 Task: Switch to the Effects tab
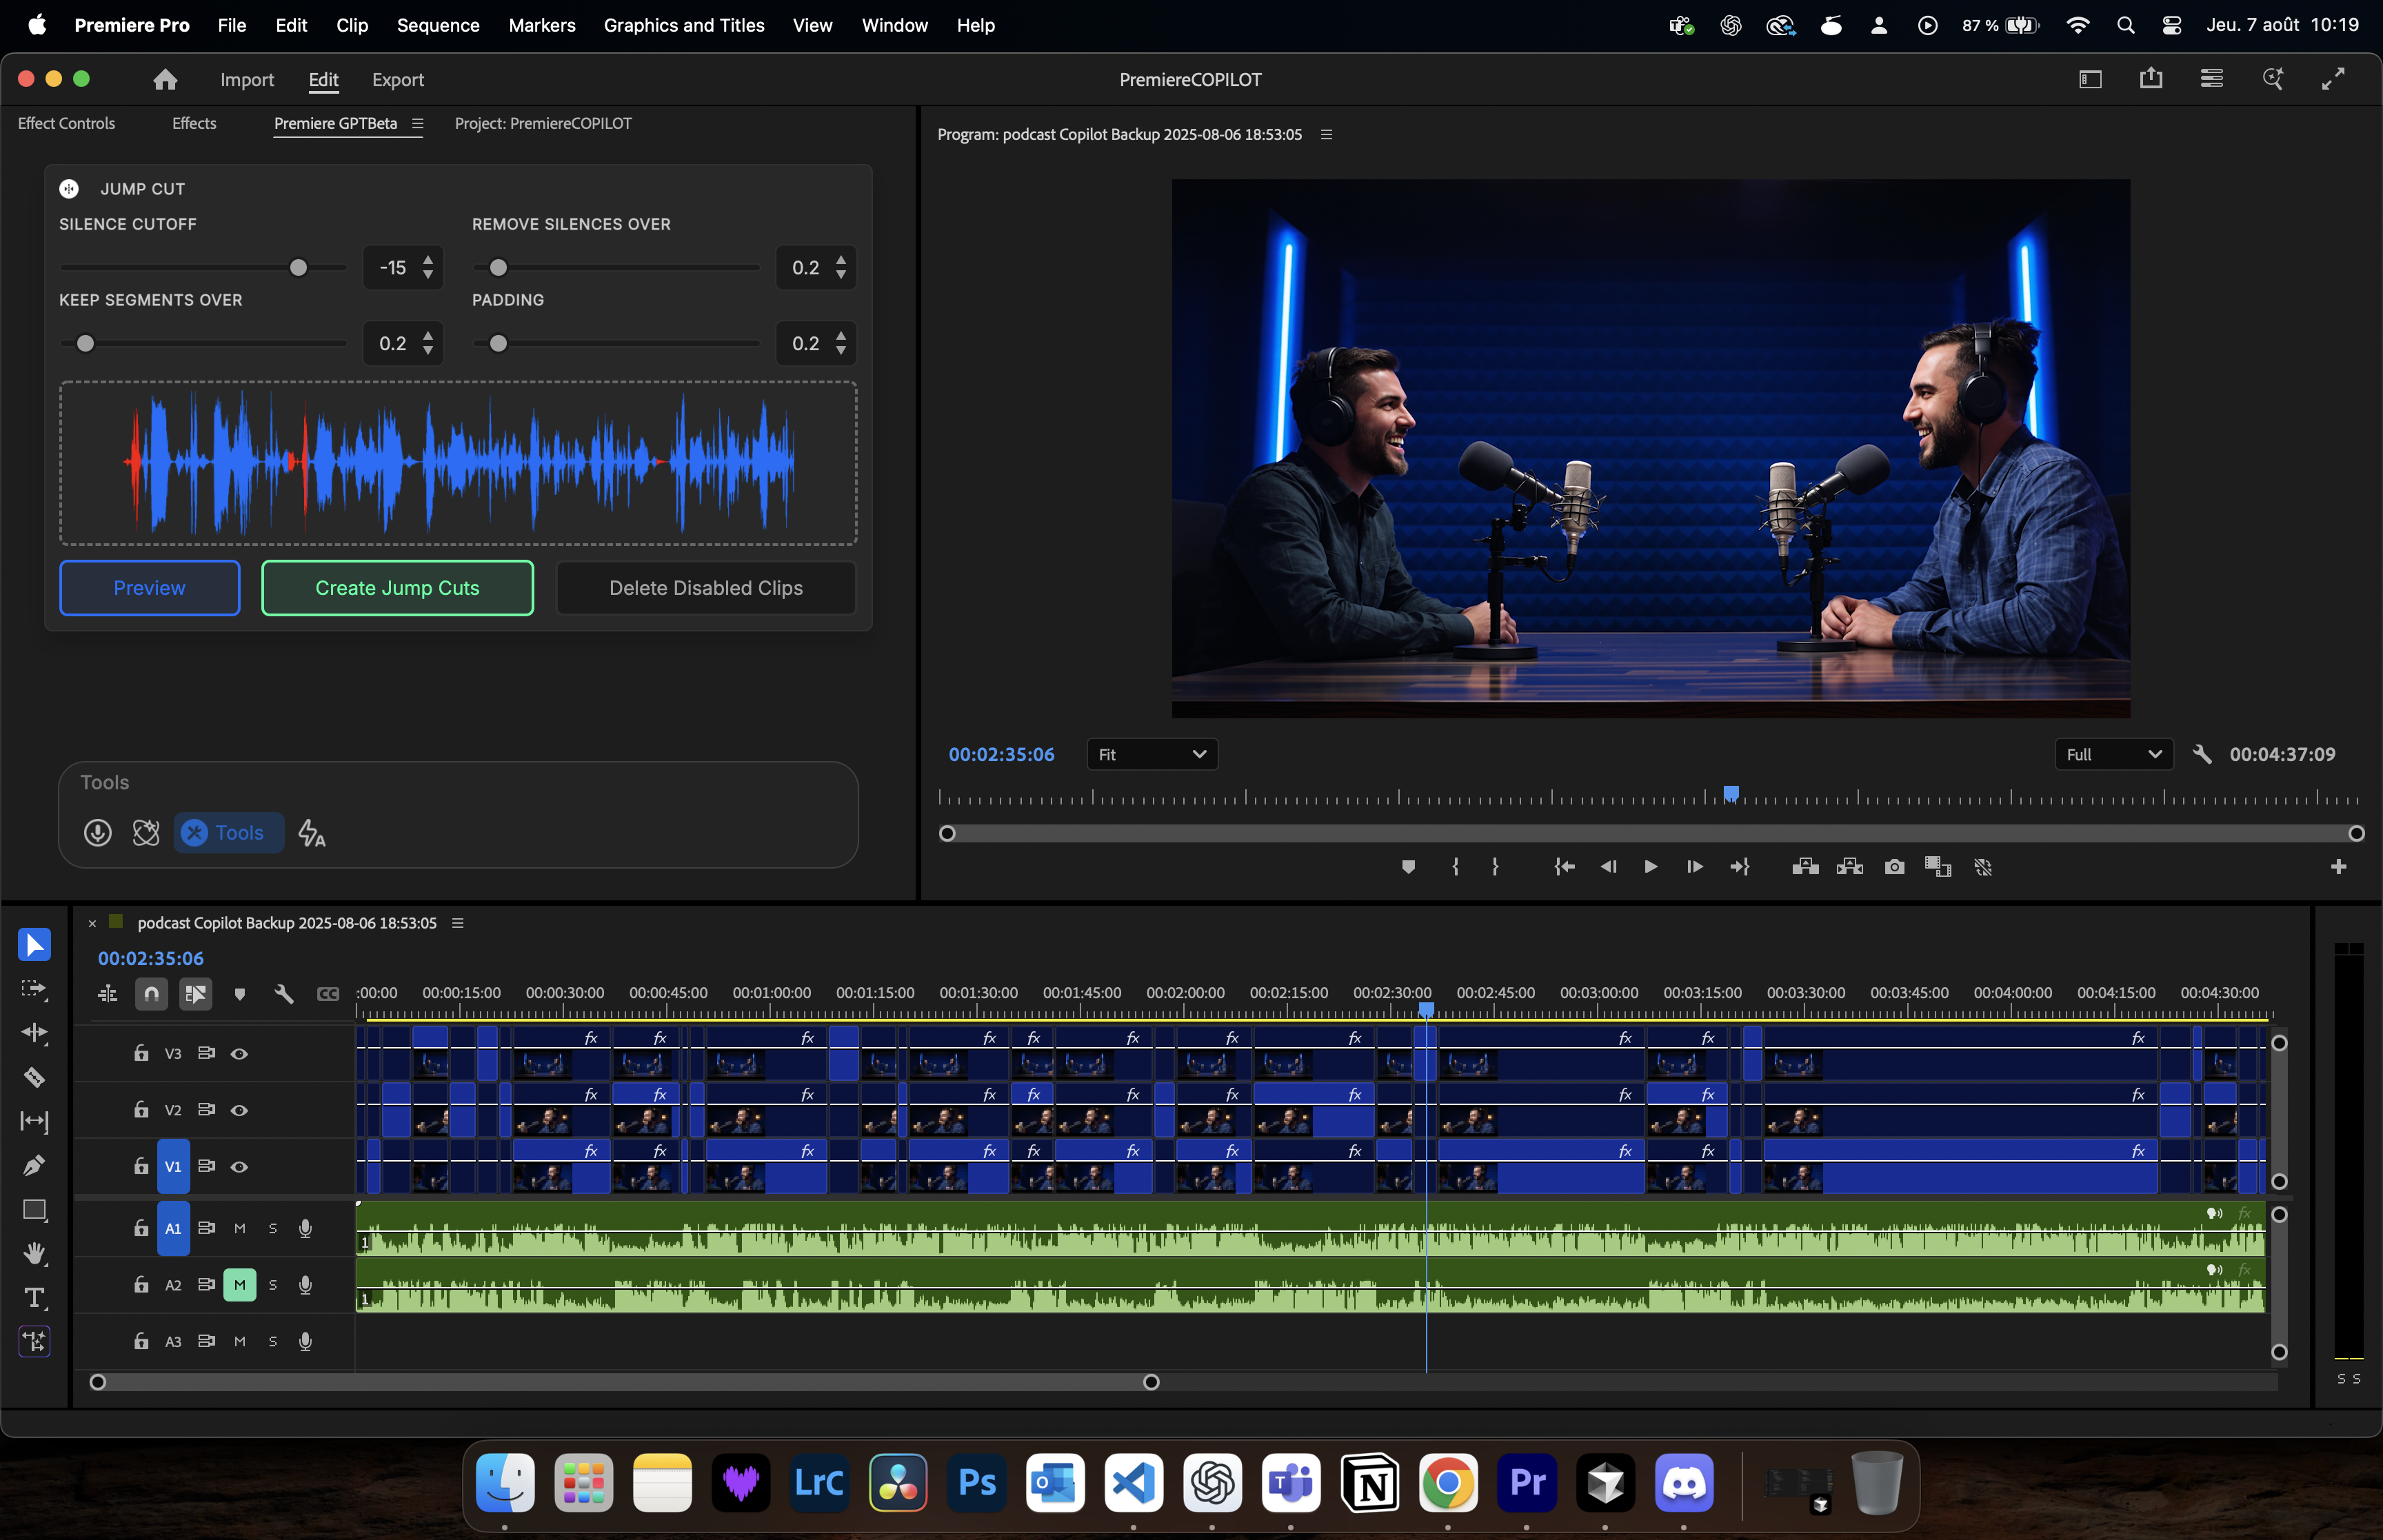(x=194, y=123)
